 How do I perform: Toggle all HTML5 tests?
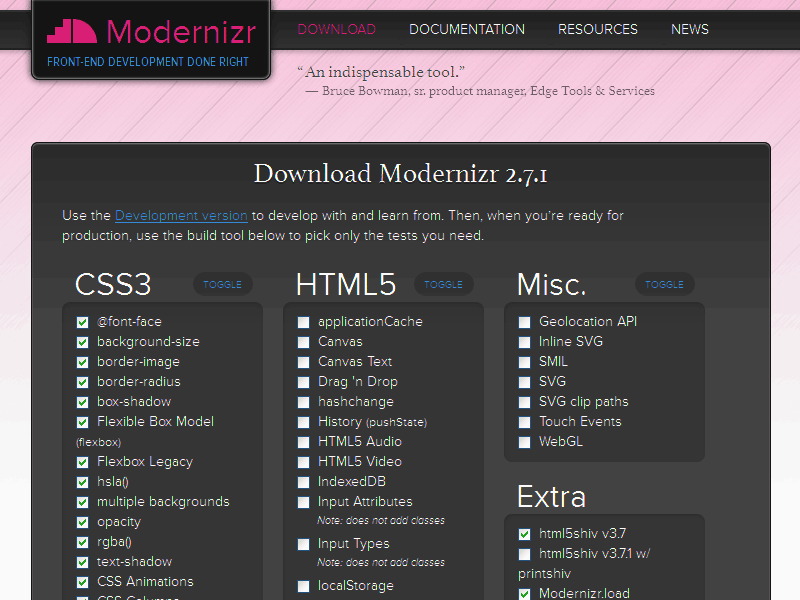443,284
